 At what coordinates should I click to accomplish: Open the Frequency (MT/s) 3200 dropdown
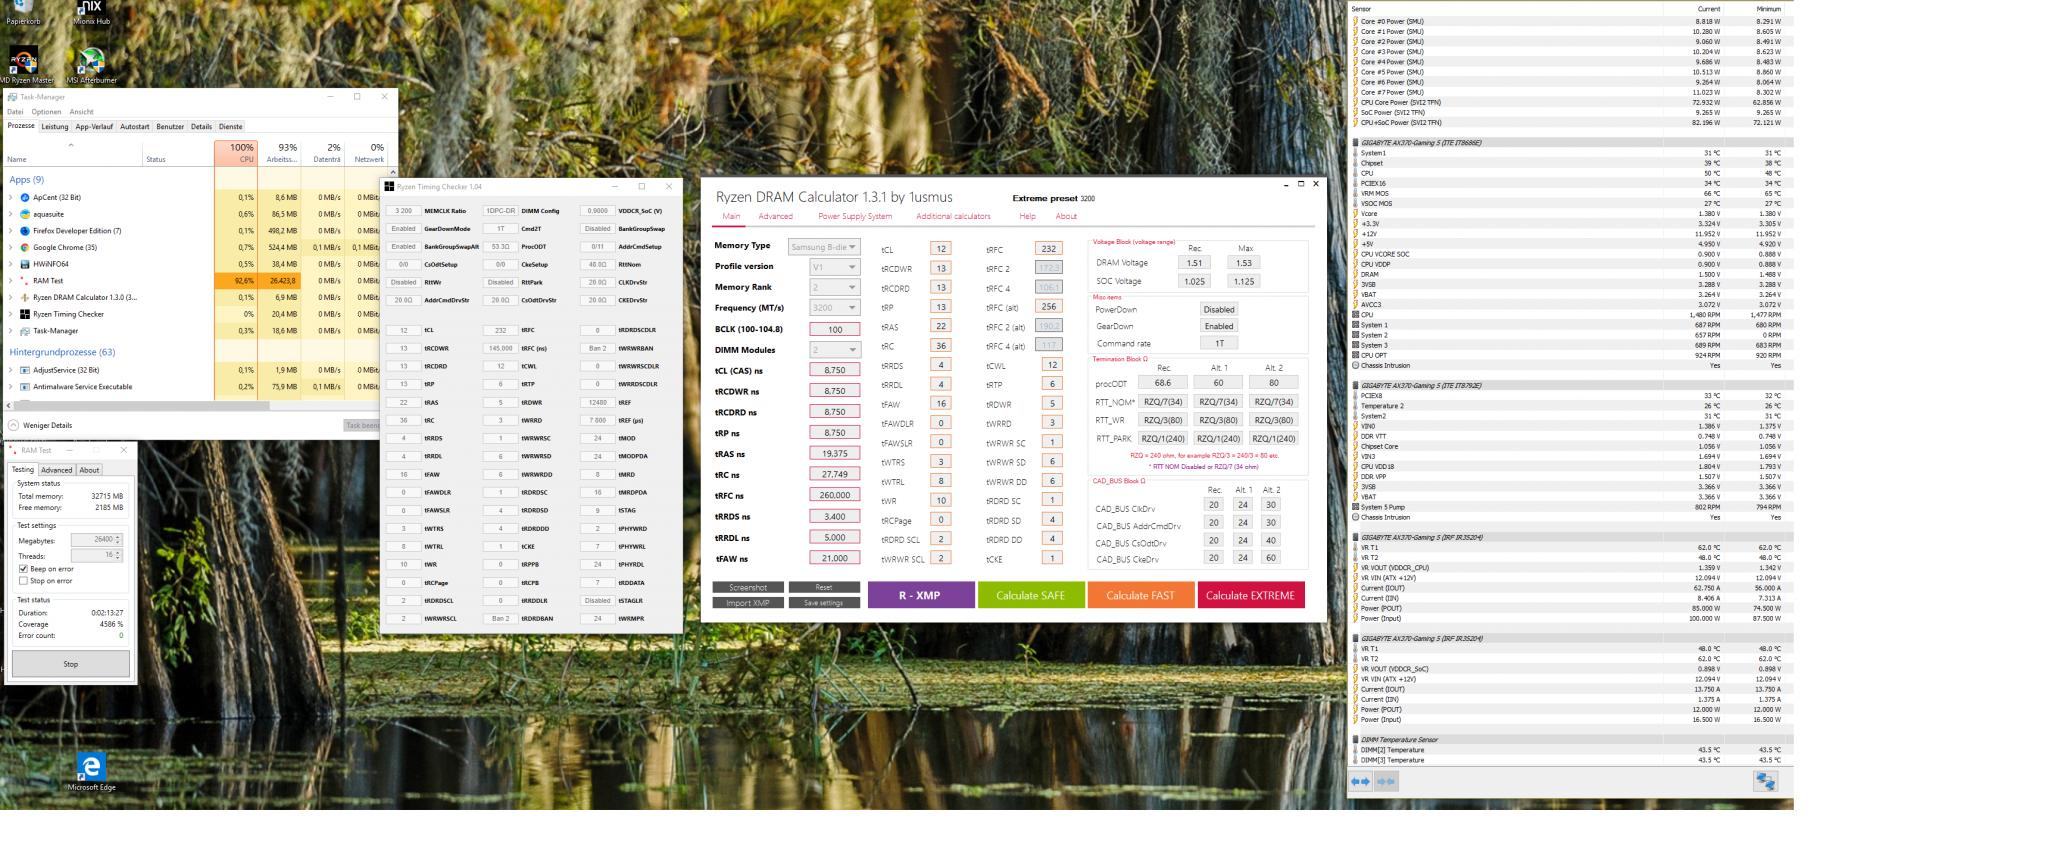[835, 308]
